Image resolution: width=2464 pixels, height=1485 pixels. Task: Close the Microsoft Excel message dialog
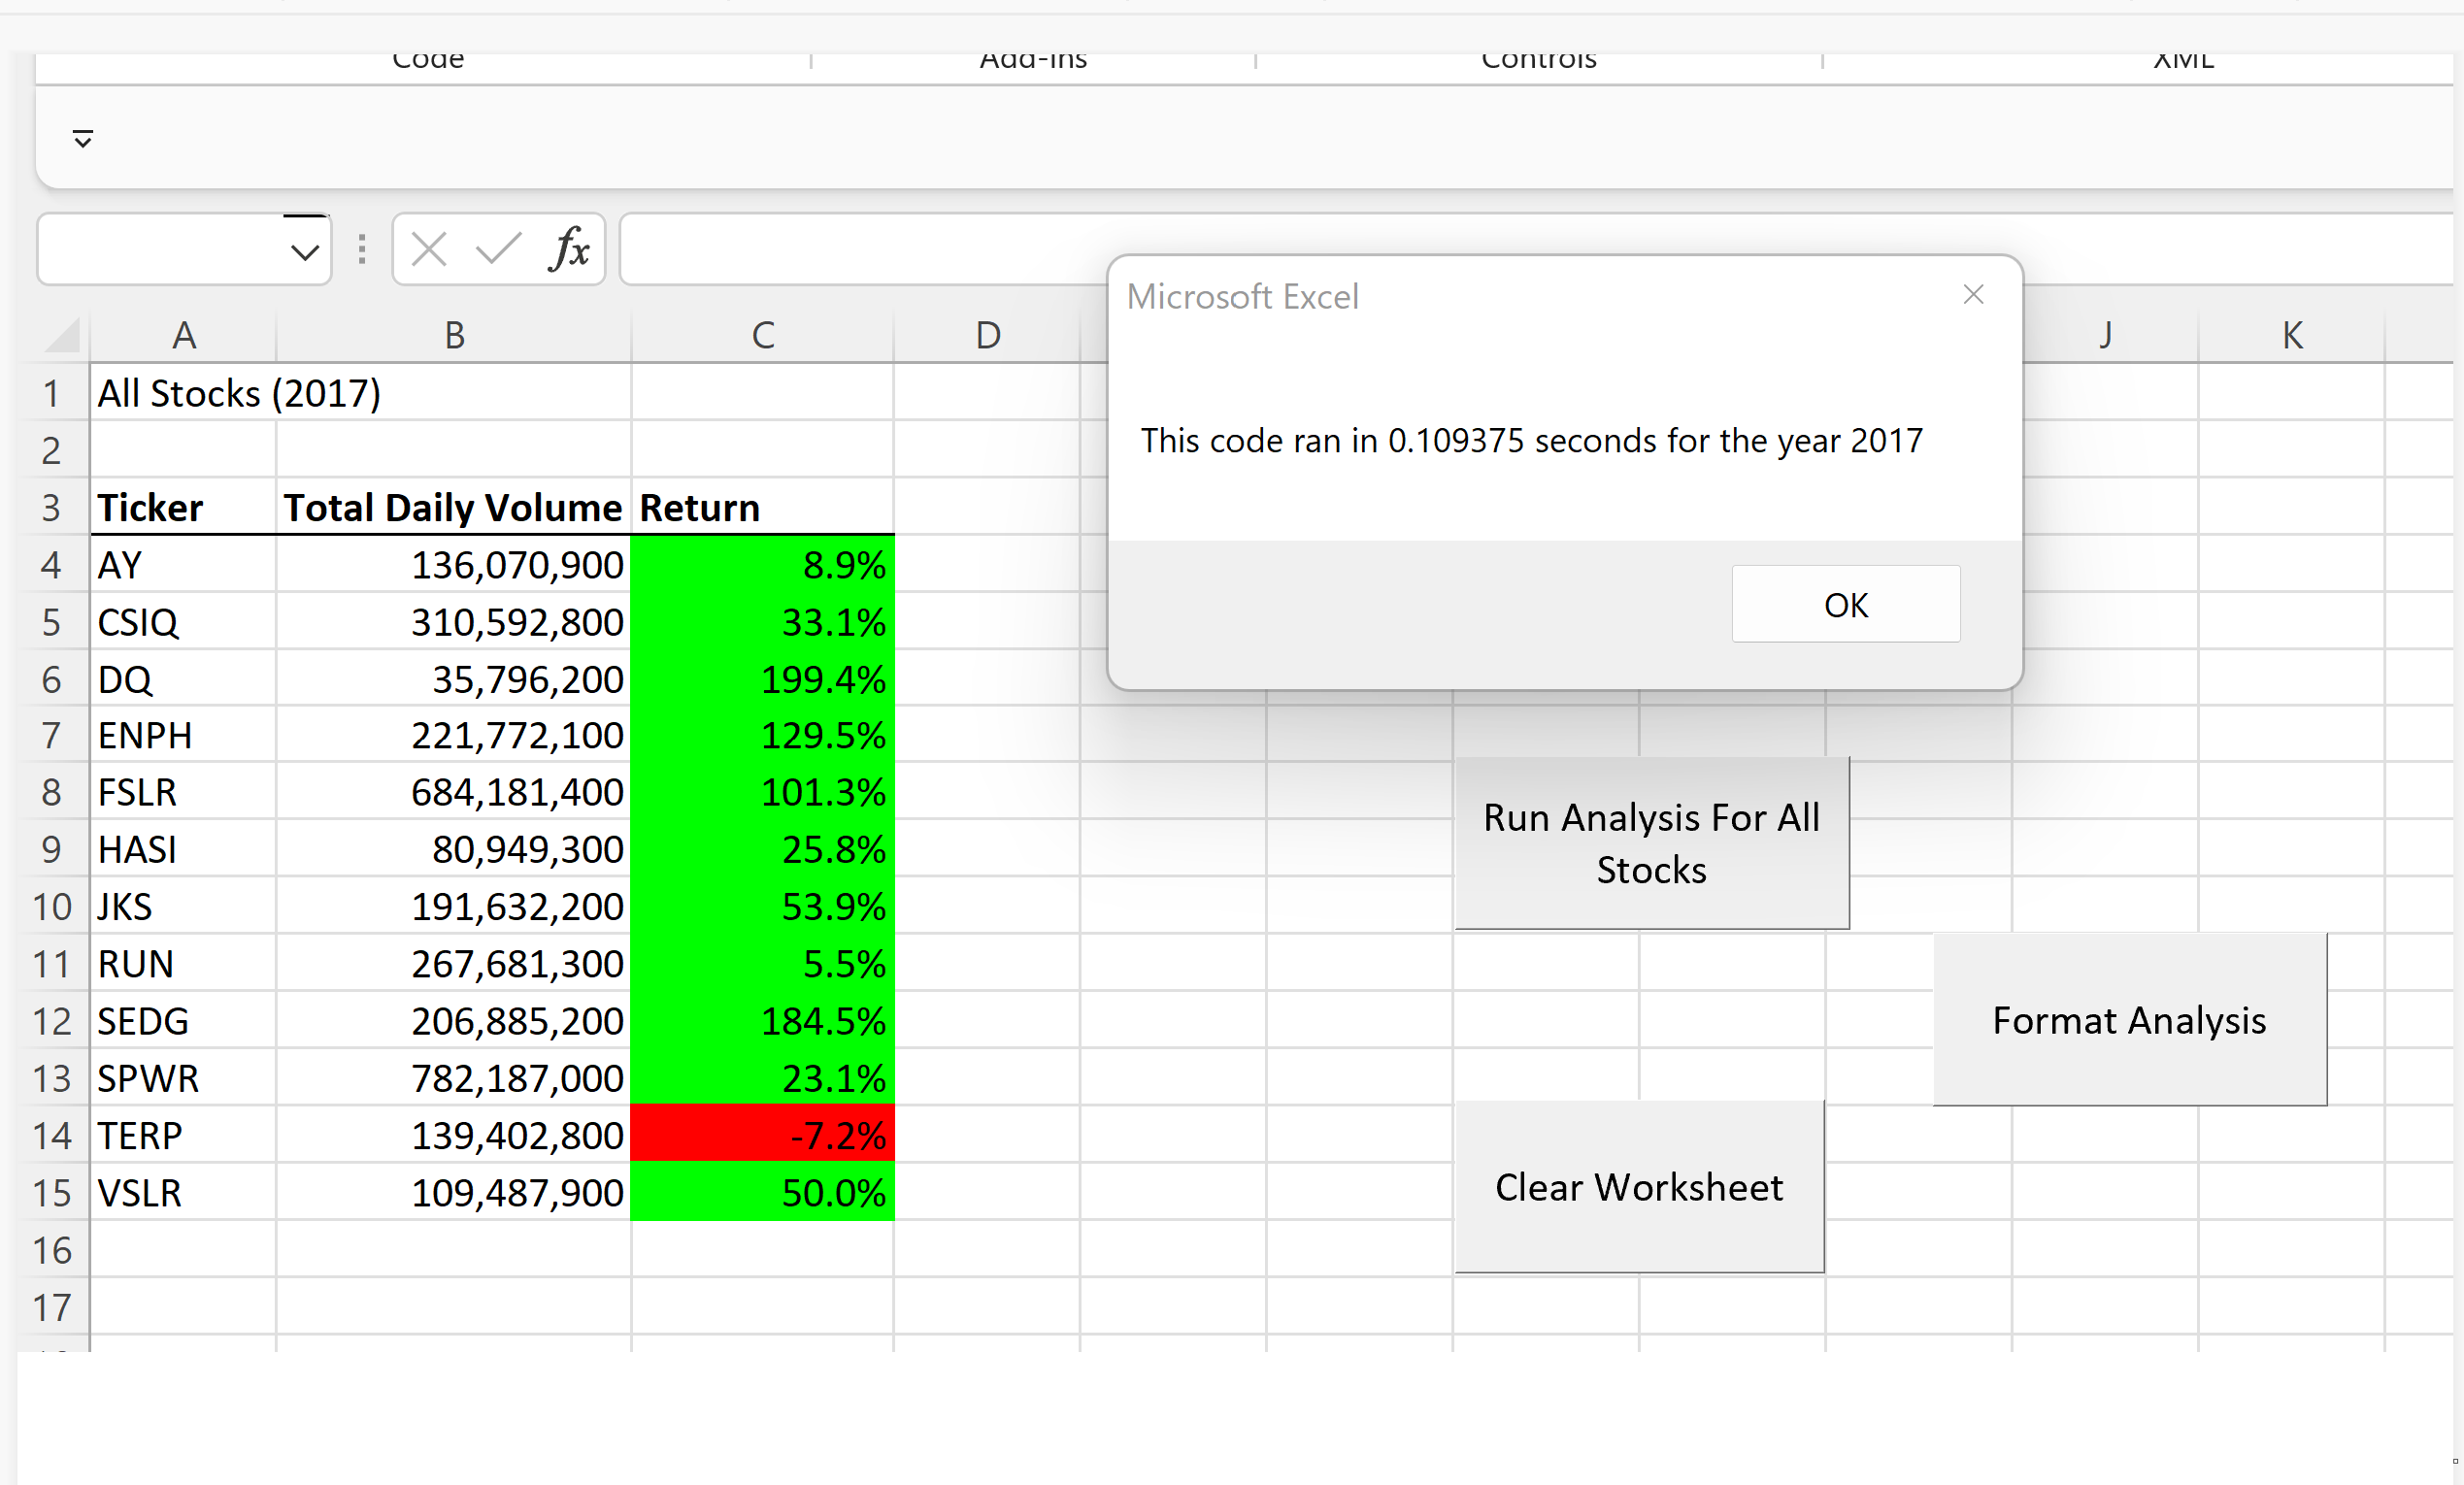pyautogui.click(x=1973, y=294)
